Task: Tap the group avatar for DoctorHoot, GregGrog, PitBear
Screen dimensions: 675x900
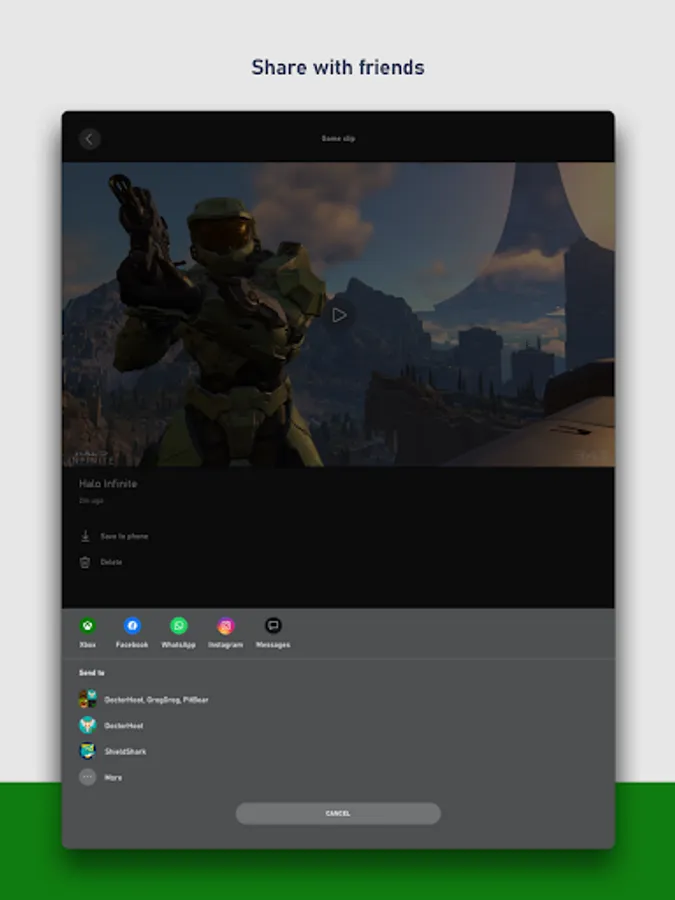Action: [88, 699]
